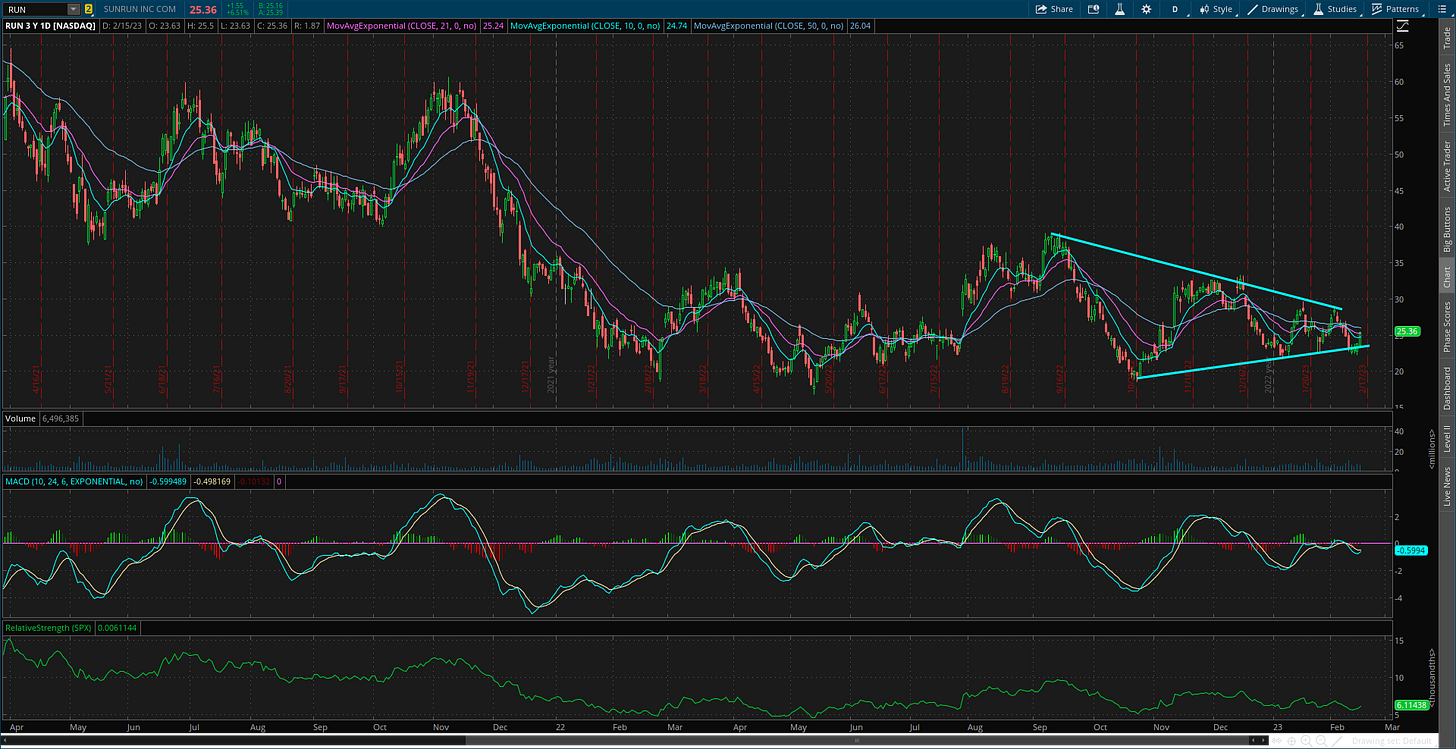1456x749 pixels.
Task: Open the Drawings menu
Action: pos(1274,9)
